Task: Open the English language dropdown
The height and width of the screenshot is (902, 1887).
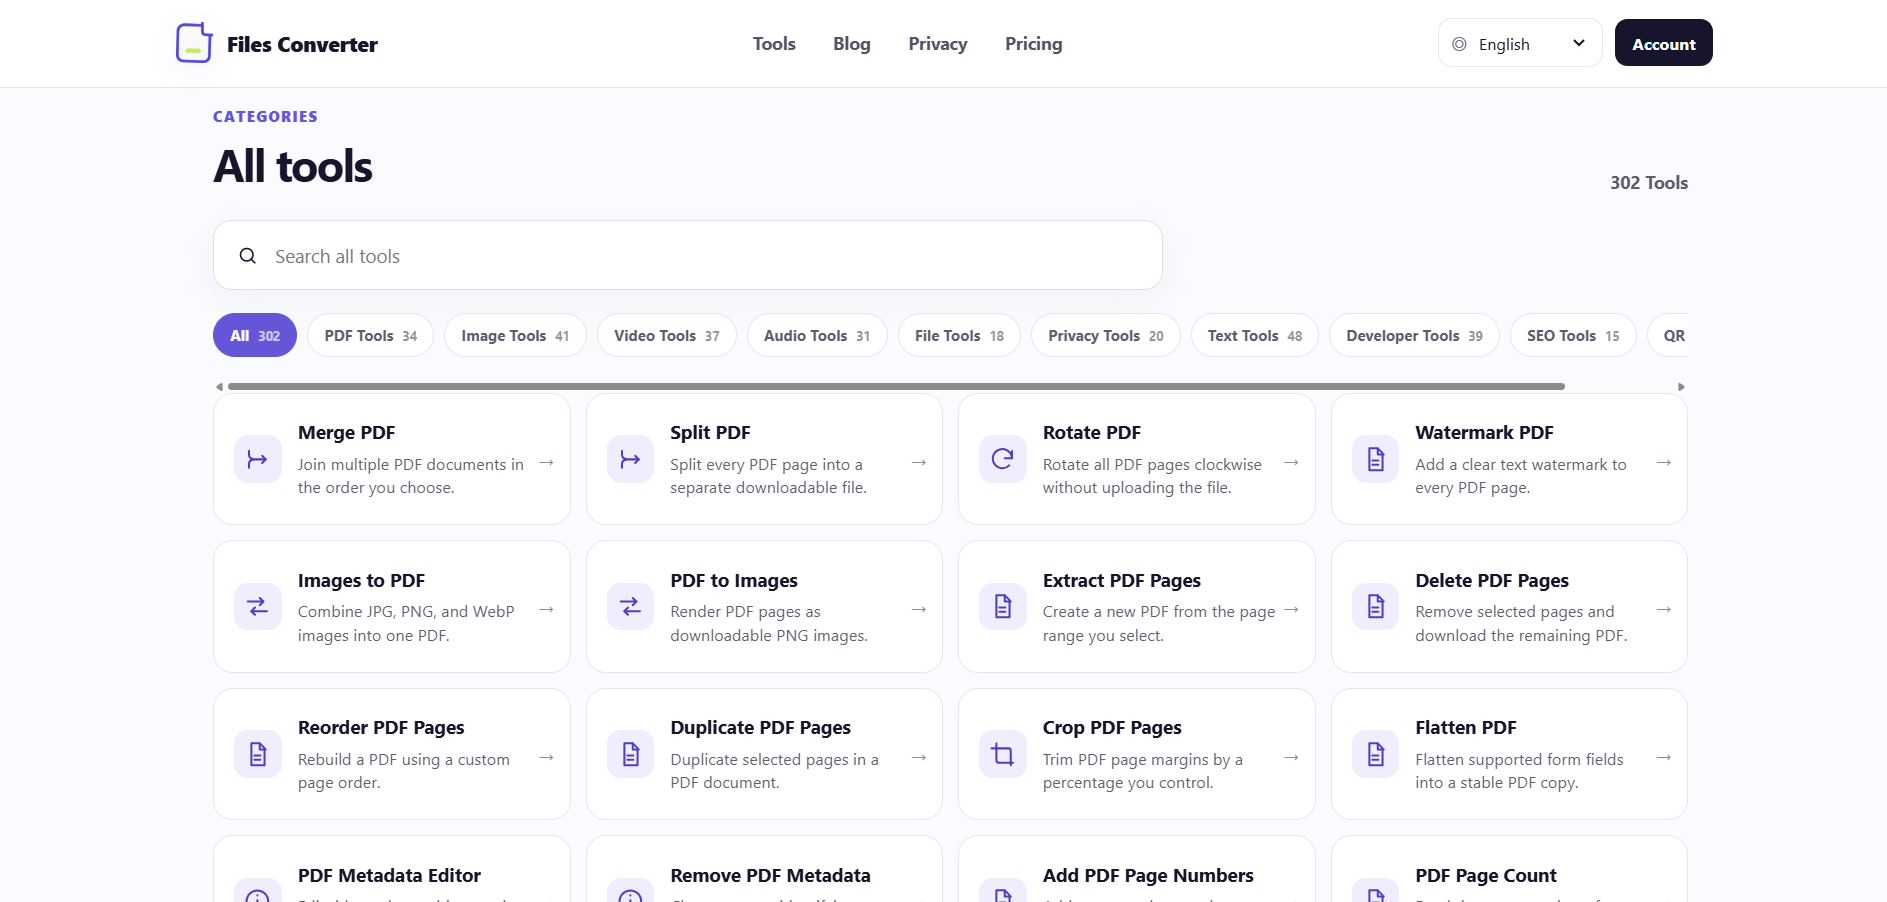Action: [x=1520, y=43]
